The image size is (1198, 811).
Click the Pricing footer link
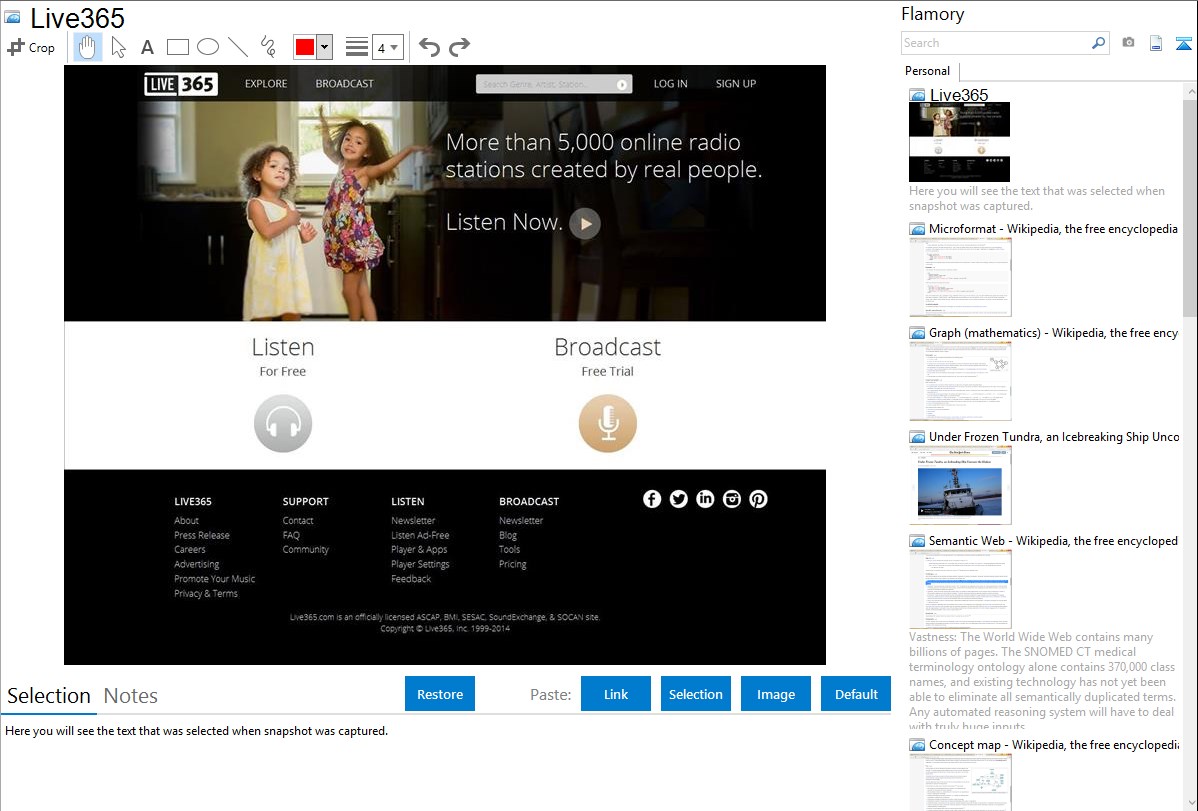click(x=513, y=564)
